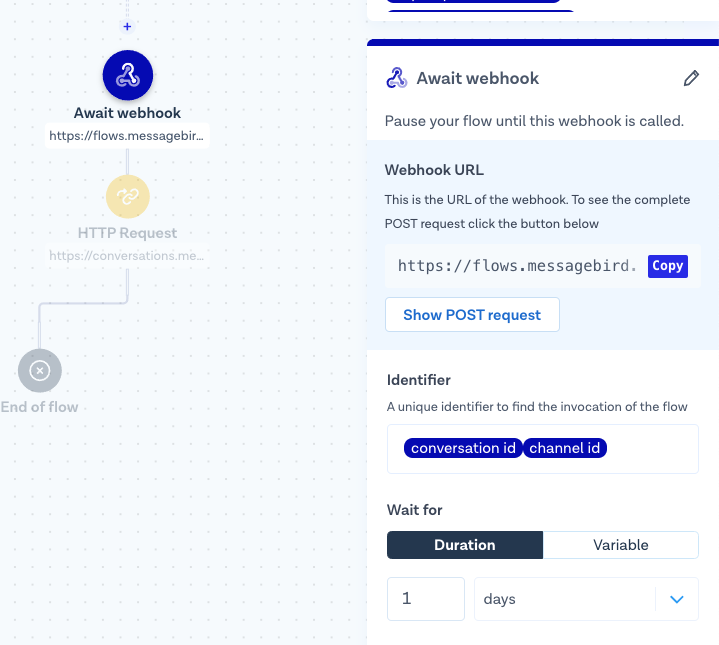Edit the Await webhook name with pencil
This screenshot has width=719, height=645.
(691, 78)
